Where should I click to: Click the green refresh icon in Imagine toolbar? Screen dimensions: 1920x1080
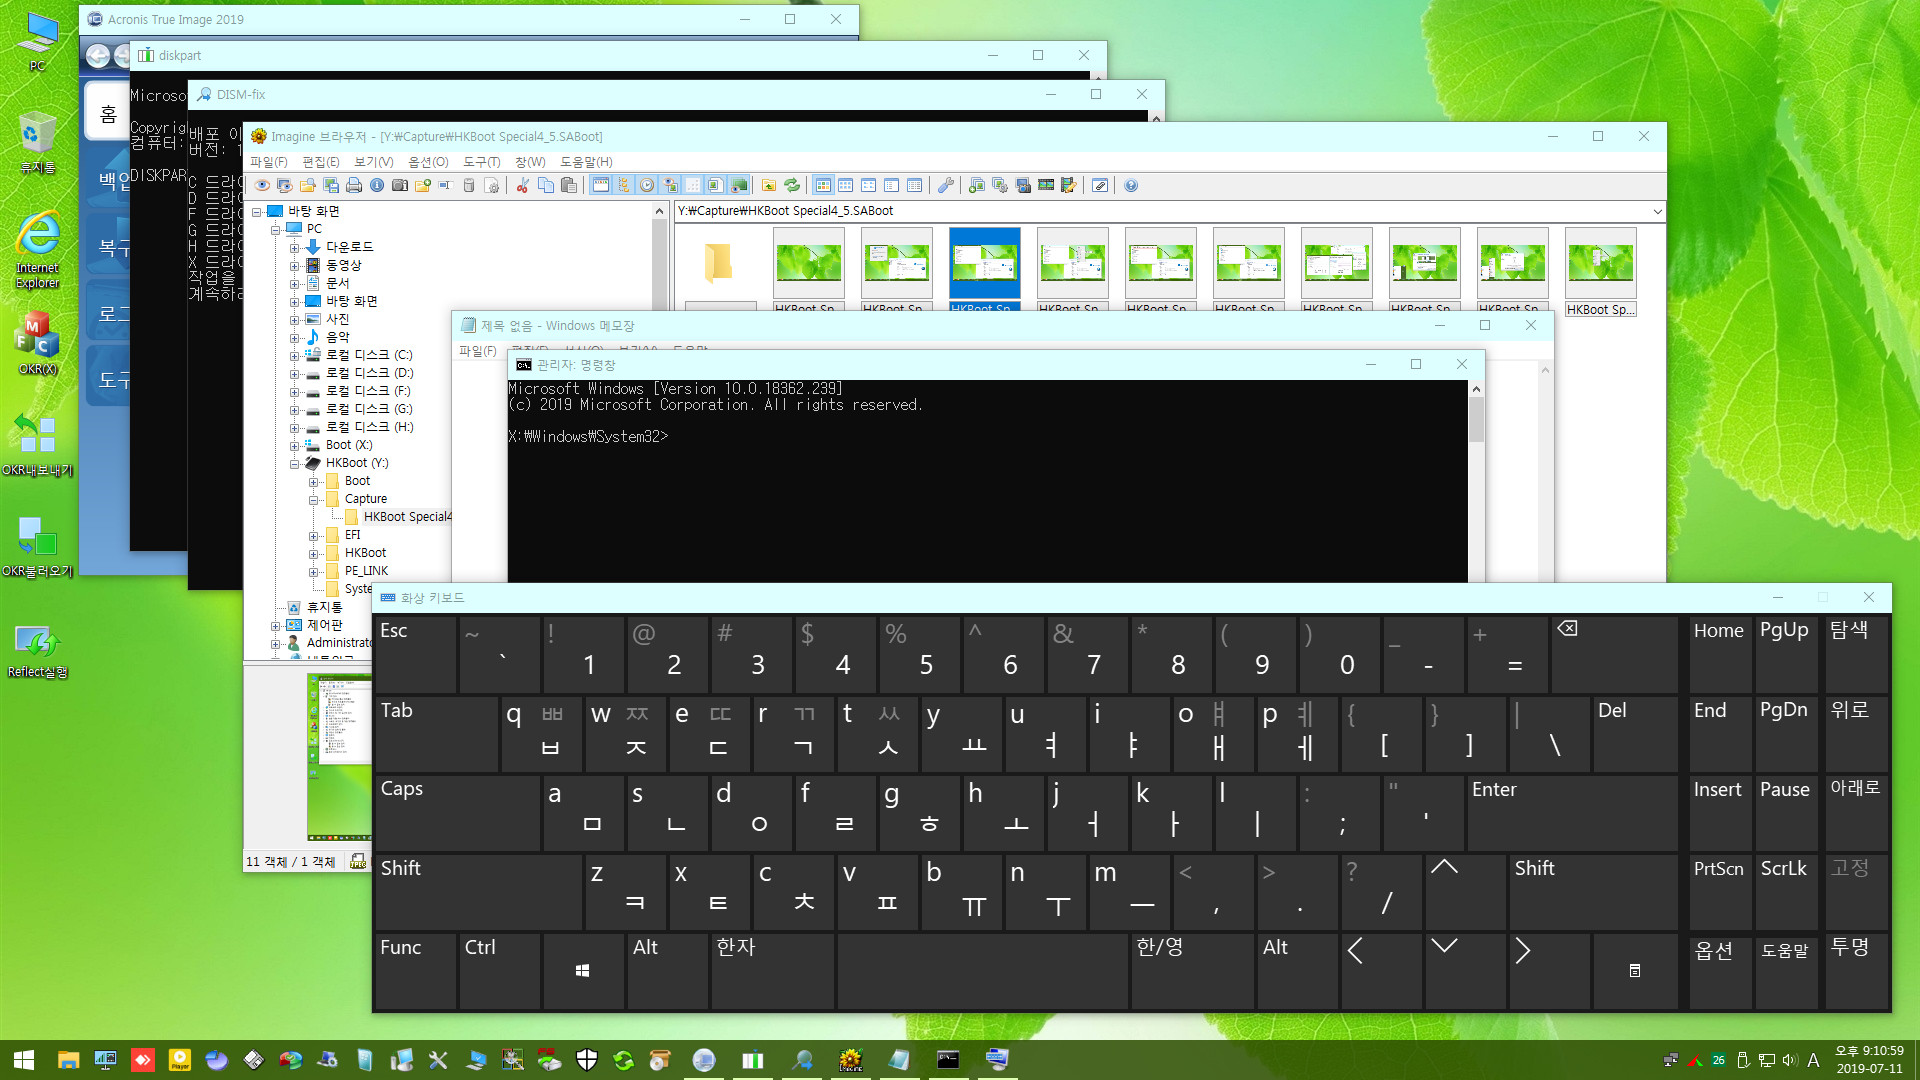click(x=792, y=185)
